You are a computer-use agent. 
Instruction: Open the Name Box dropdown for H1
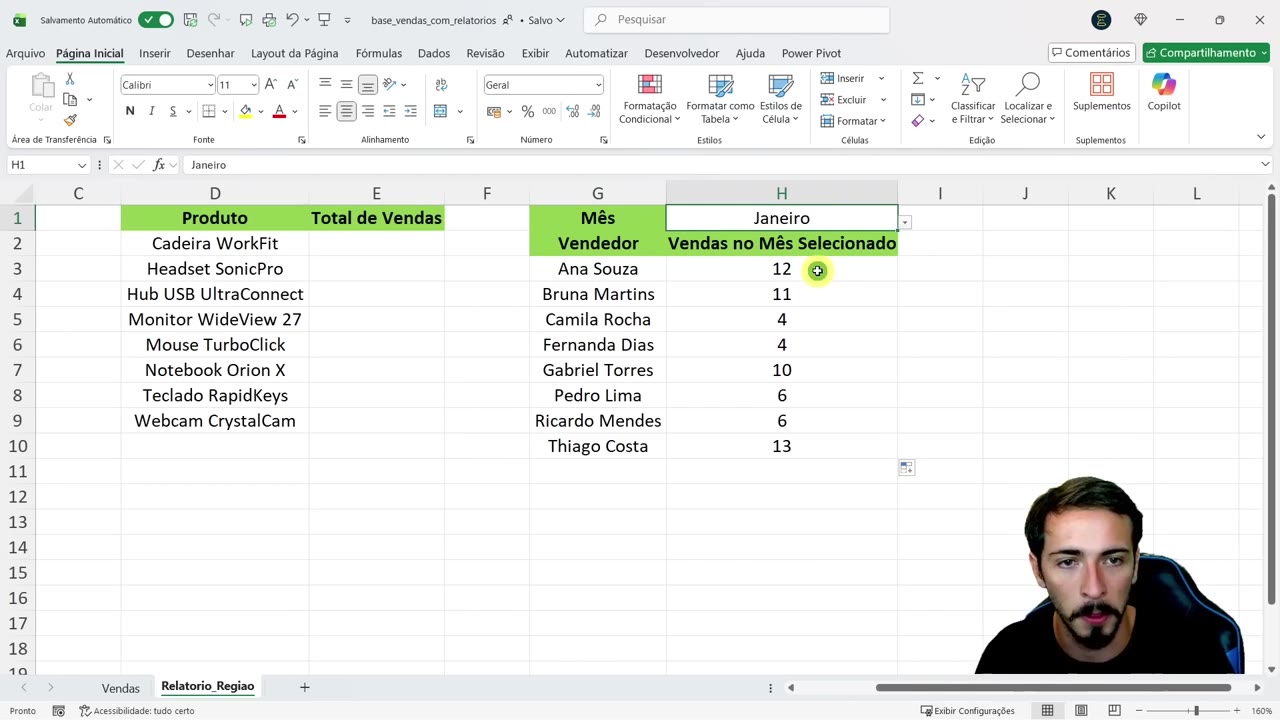pyautogui.click(x=81, y=165)
